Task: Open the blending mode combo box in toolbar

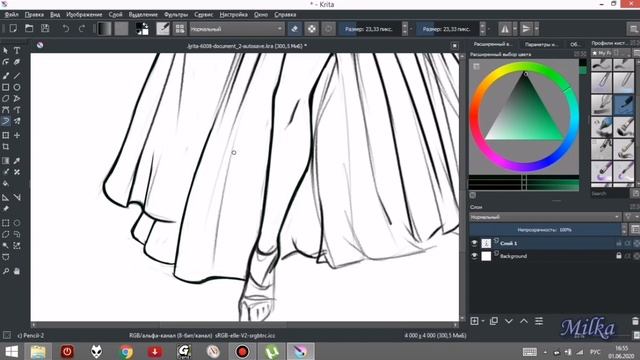Action: 236,29
